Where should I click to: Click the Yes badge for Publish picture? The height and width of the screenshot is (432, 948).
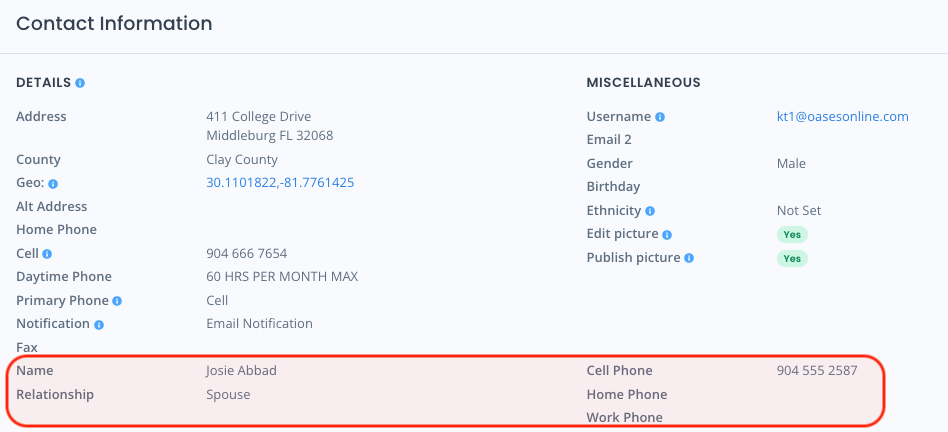[792, 259]
